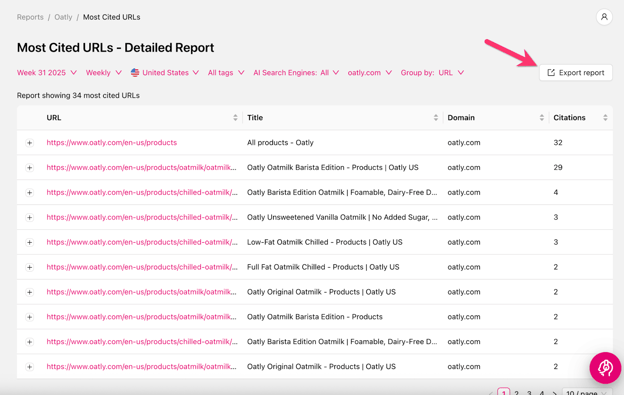Open the Weekly frequency dropdown
The image size is (624, 395).
(x=103, y=73)
